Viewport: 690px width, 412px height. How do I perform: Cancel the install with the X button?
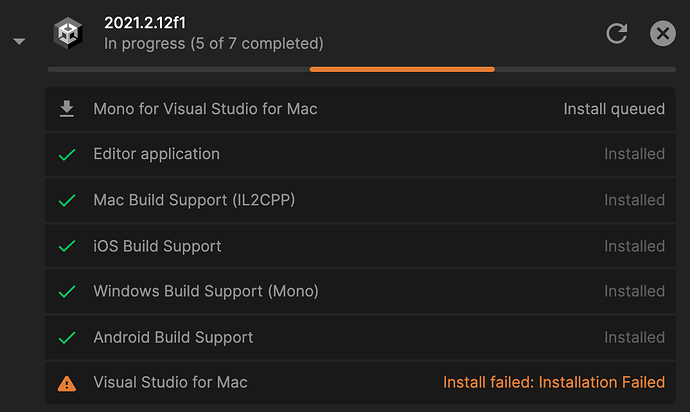662,33
